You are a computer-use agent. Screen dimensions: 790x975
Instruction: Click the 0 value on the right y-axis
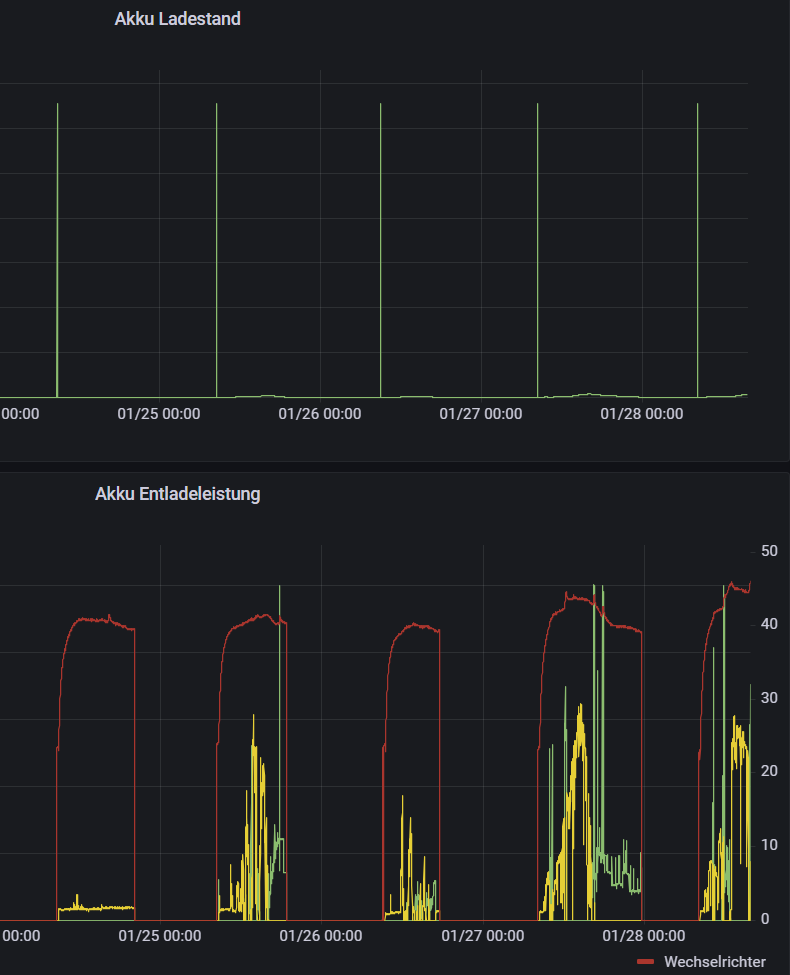pos(765,918)
